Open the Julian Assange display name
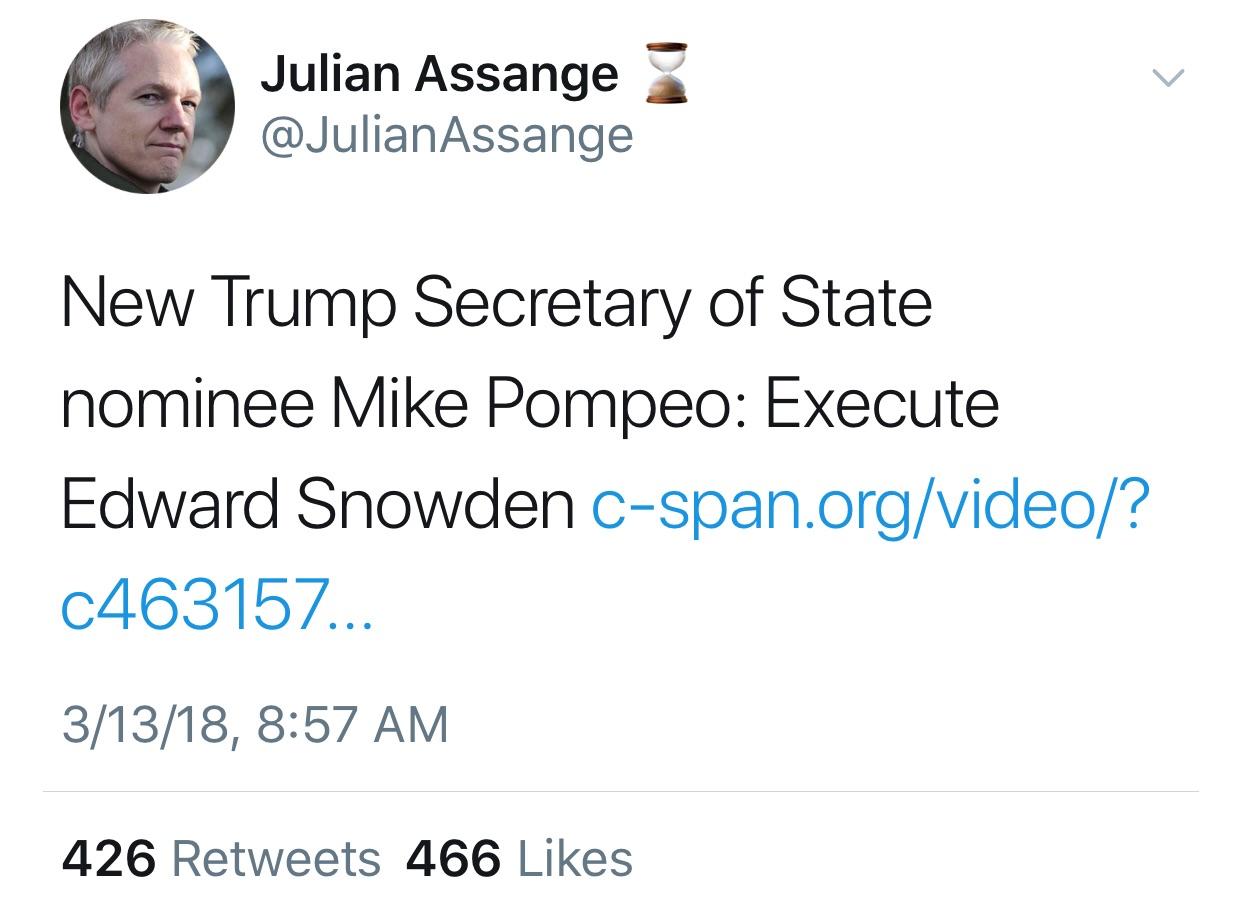Viewport: 1242px width, 900px height. coord(439,75)
